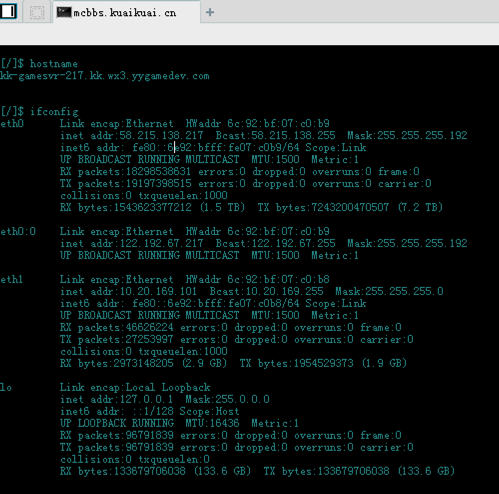Click the eth0 (7.2 TB) TX bytes text
This screenshot has height=494, width=499.
pos(420,207)
